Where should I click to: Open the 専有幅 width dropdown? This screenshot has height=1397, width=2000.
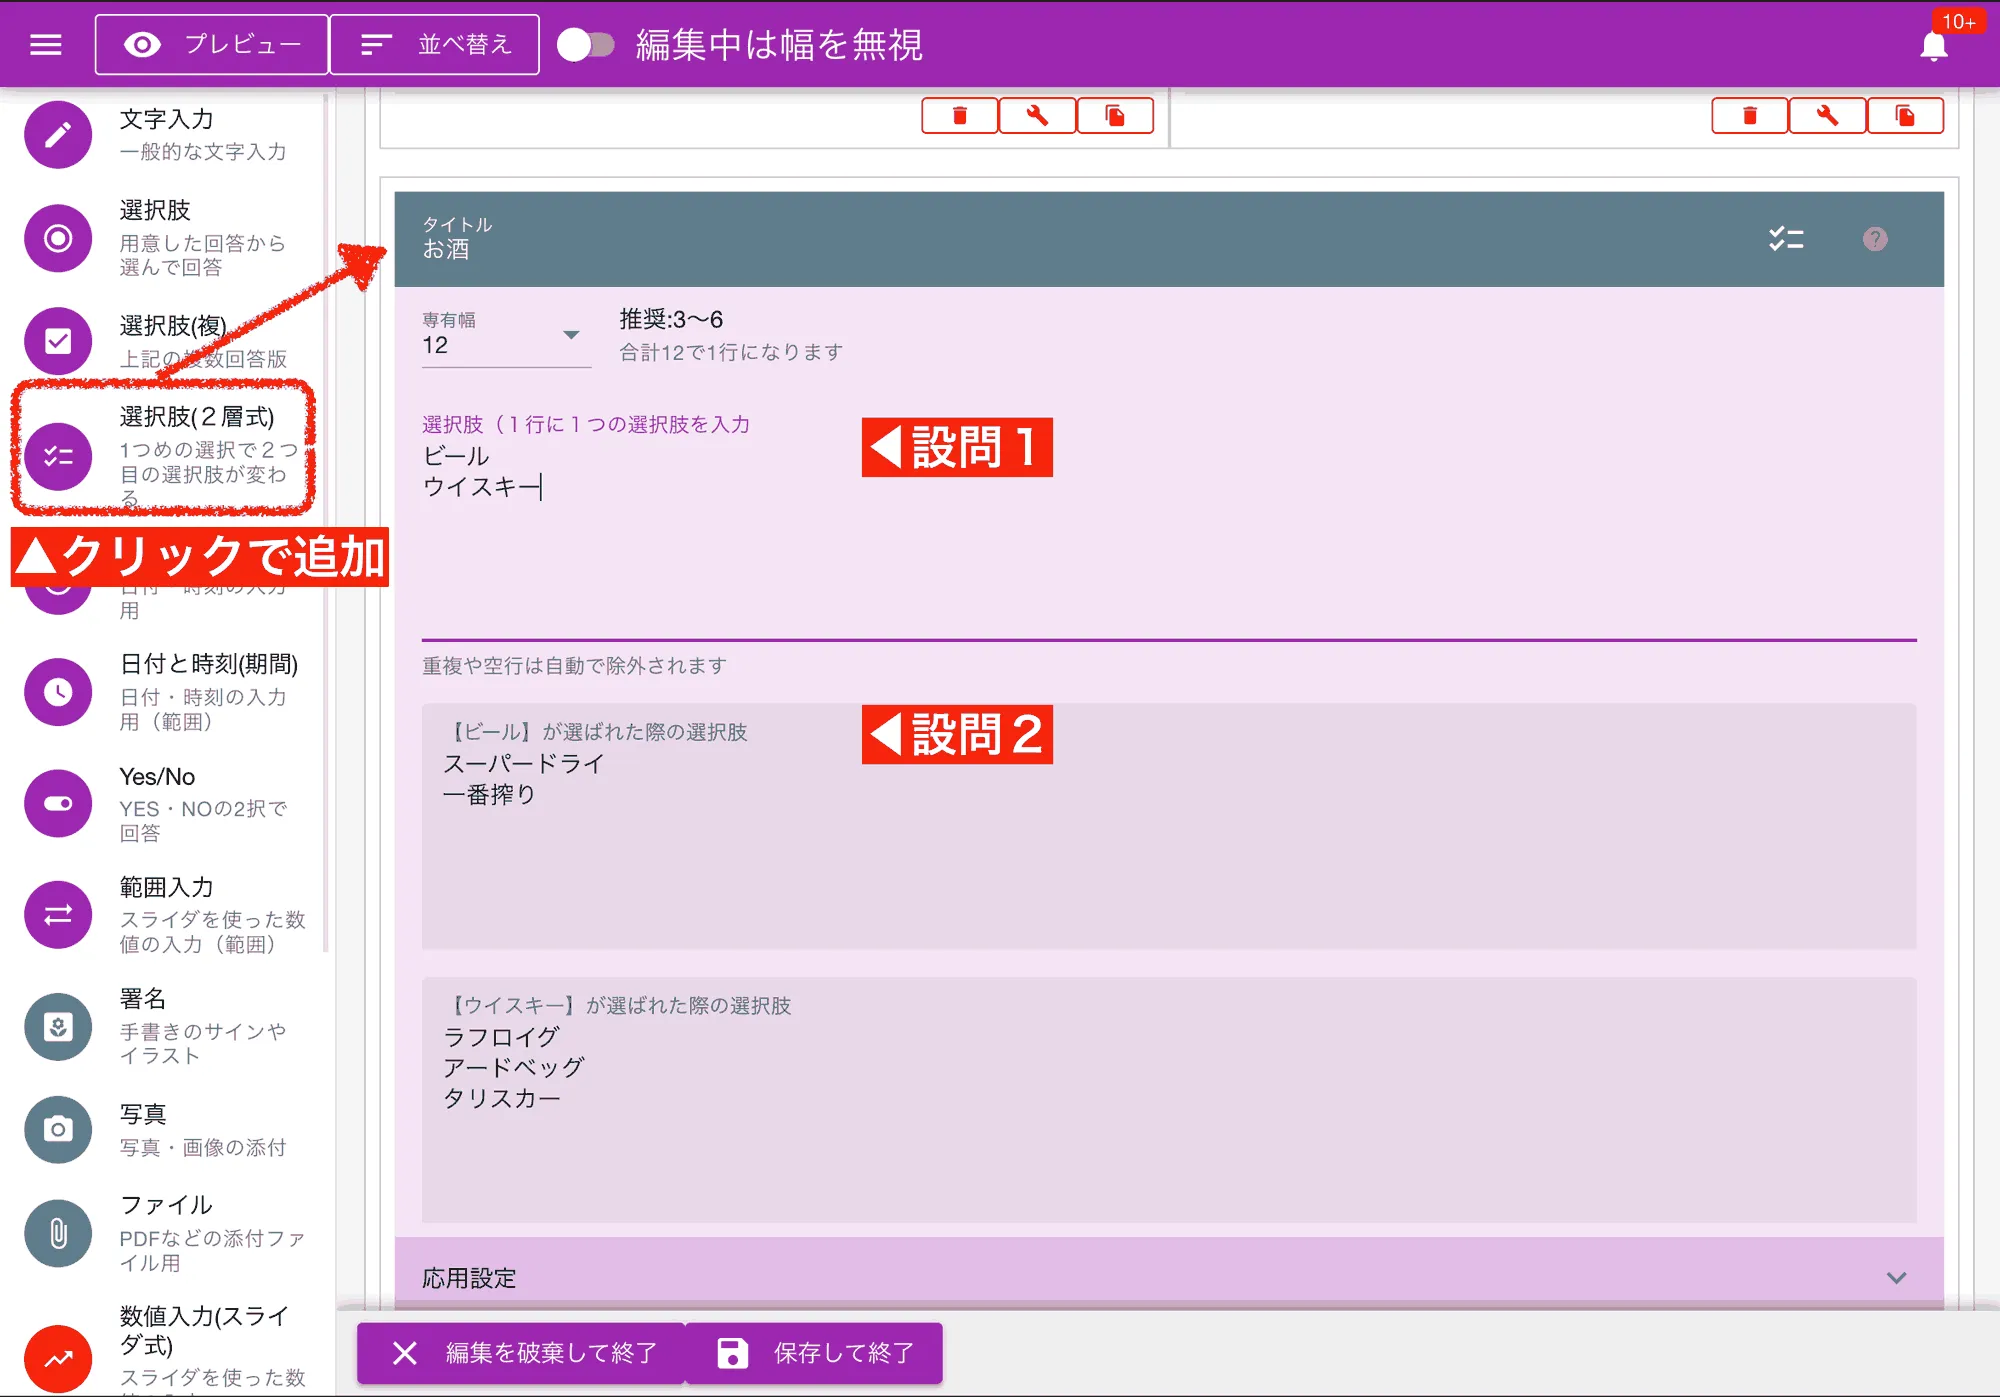tap(571, 336)
